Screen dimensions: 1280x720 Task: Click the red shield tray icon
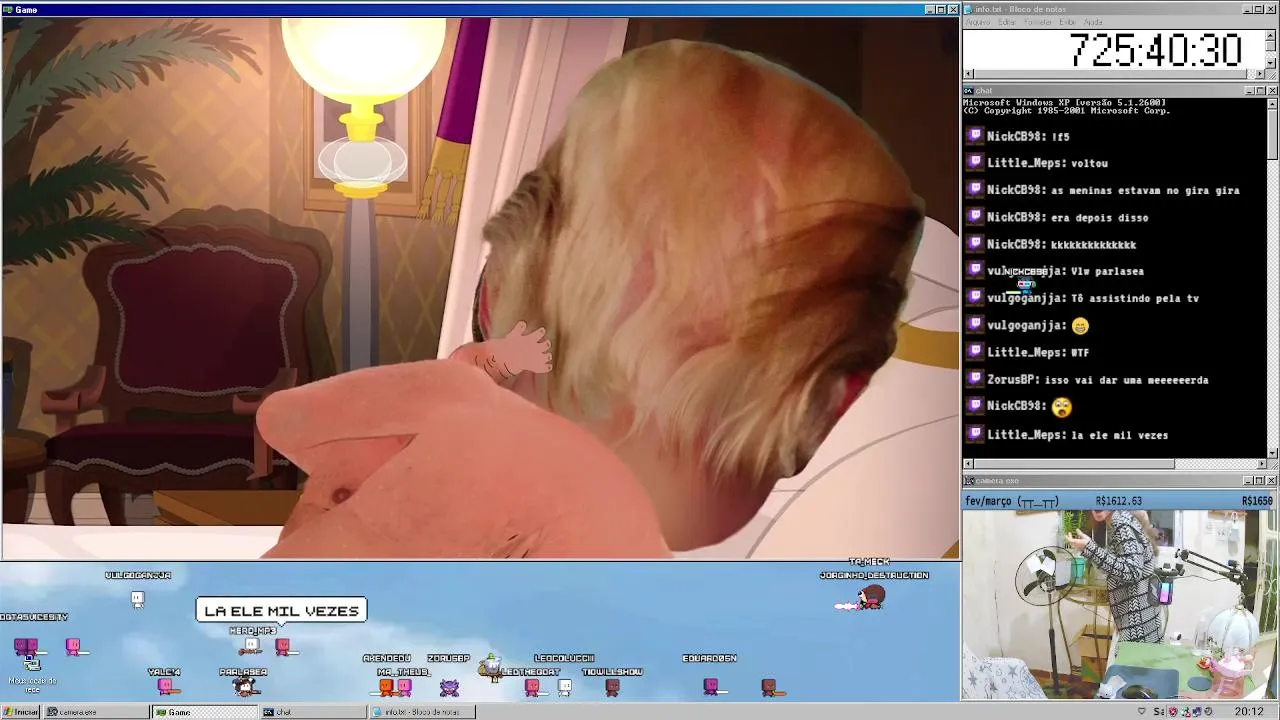point(1172,712)
